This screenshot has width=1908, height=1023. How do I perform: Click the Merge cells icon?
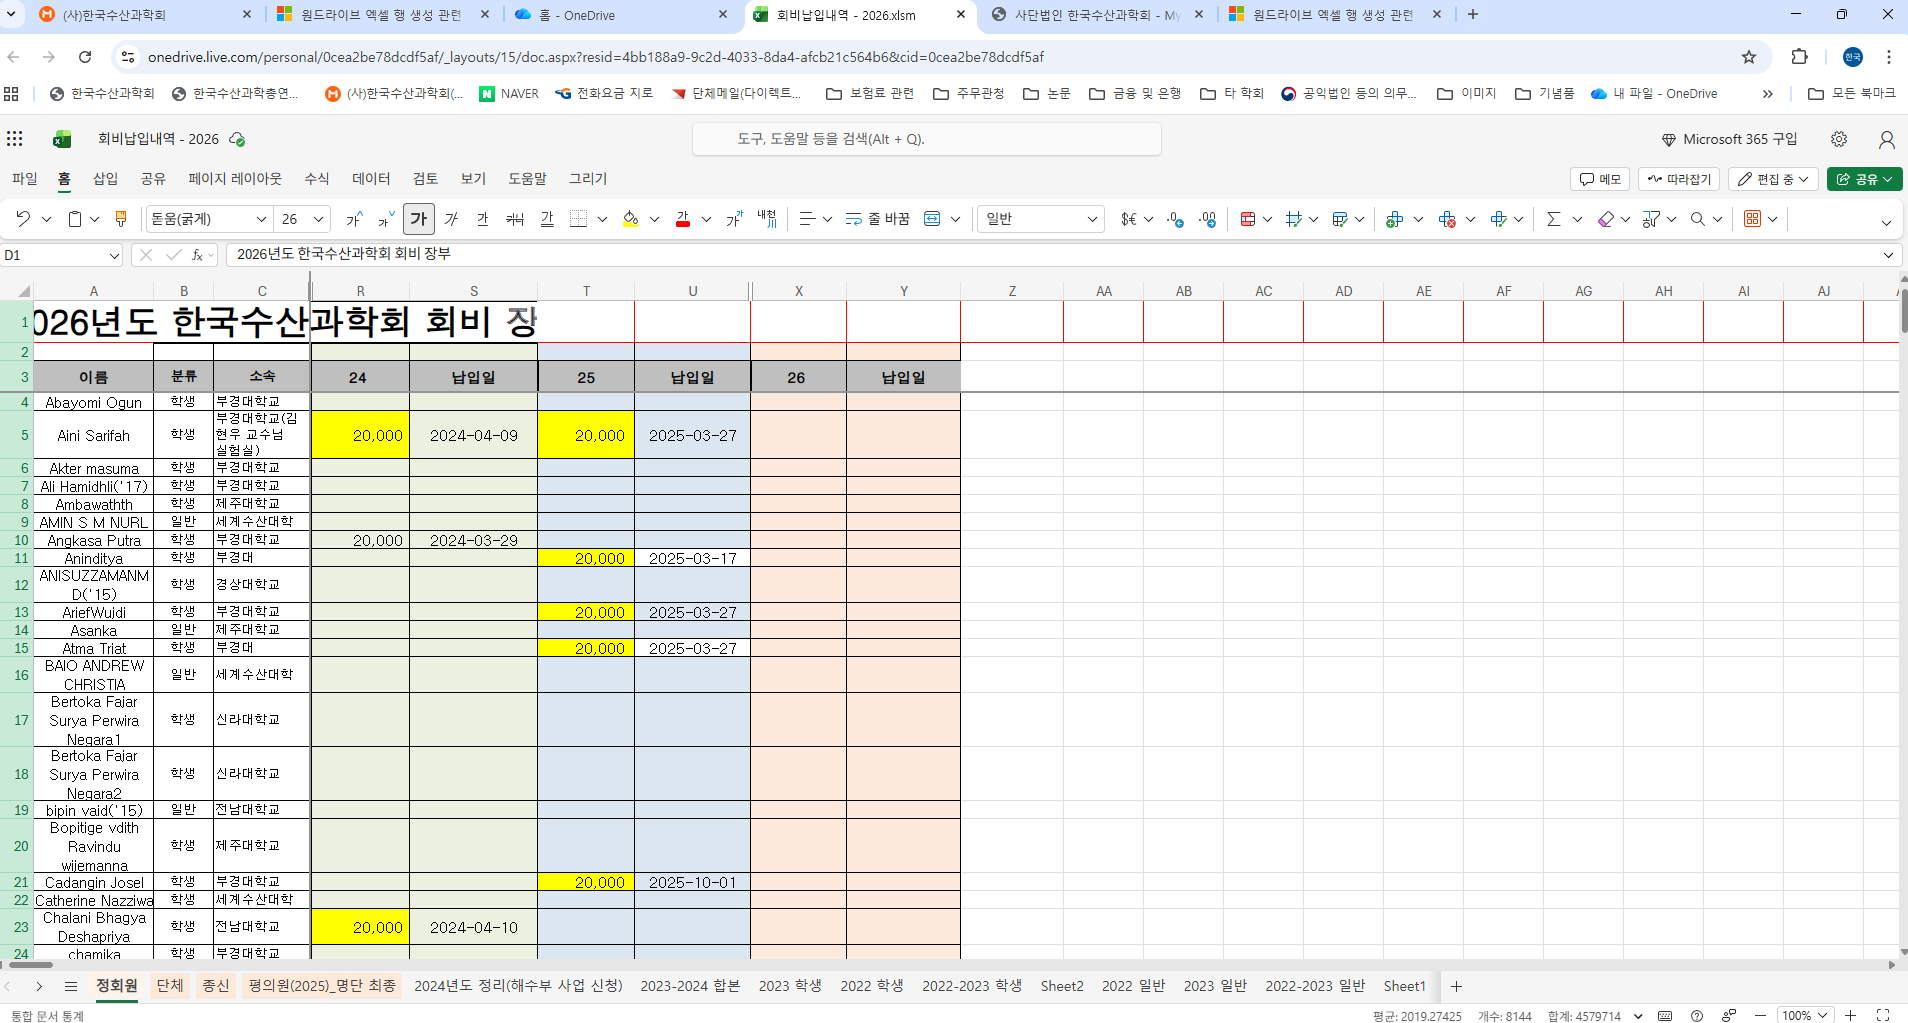tap(932, 219)
